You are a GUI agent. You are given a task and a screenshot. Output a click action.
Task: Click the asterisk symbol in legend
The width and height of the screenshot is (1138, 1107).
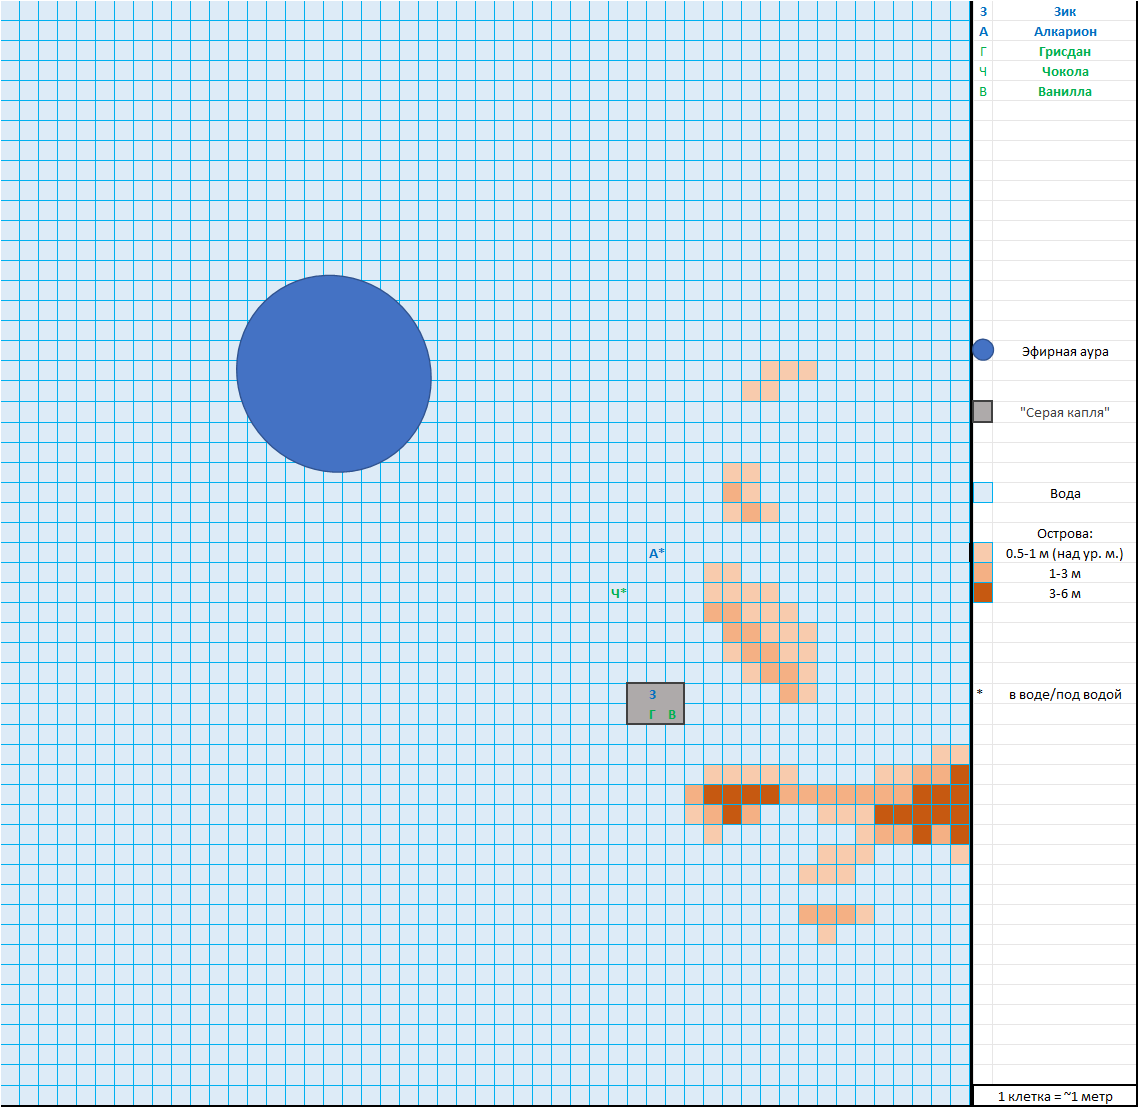coord(980,693)
